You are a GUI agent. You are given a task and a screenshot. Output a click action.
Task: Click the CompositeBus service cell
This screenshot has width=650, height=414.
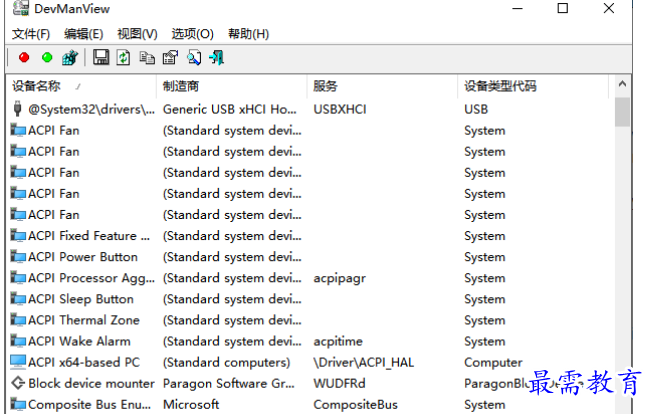point(355,404)
